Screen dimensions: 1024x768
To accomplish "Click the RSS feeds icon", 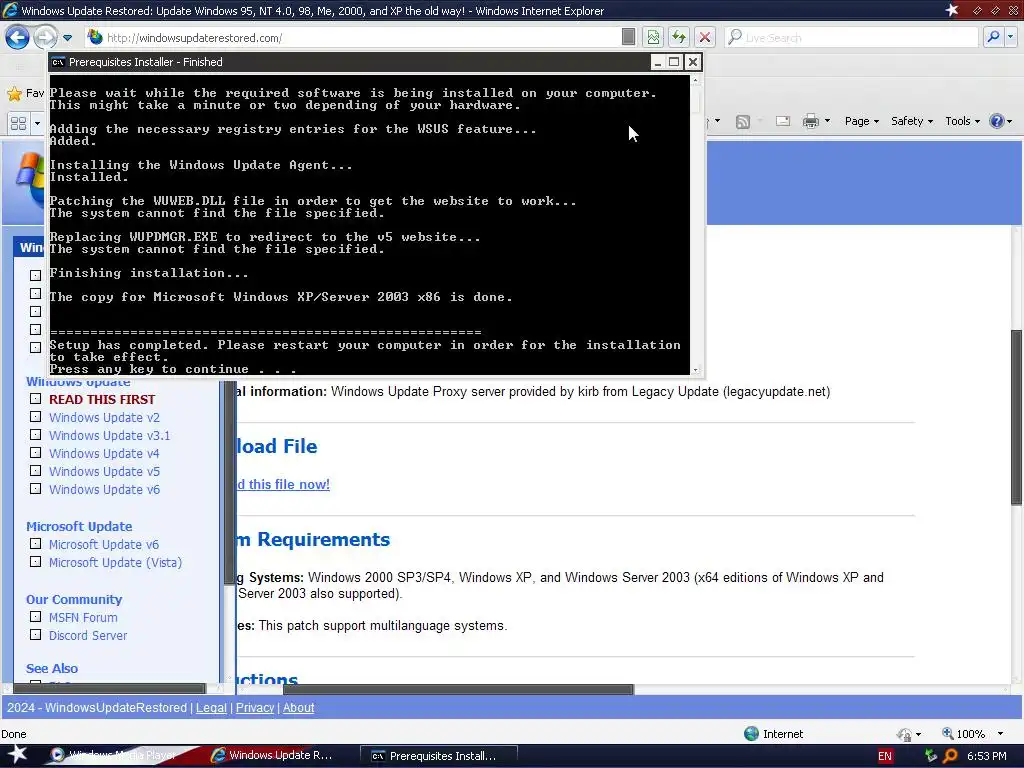I will [x=743, y=121].
